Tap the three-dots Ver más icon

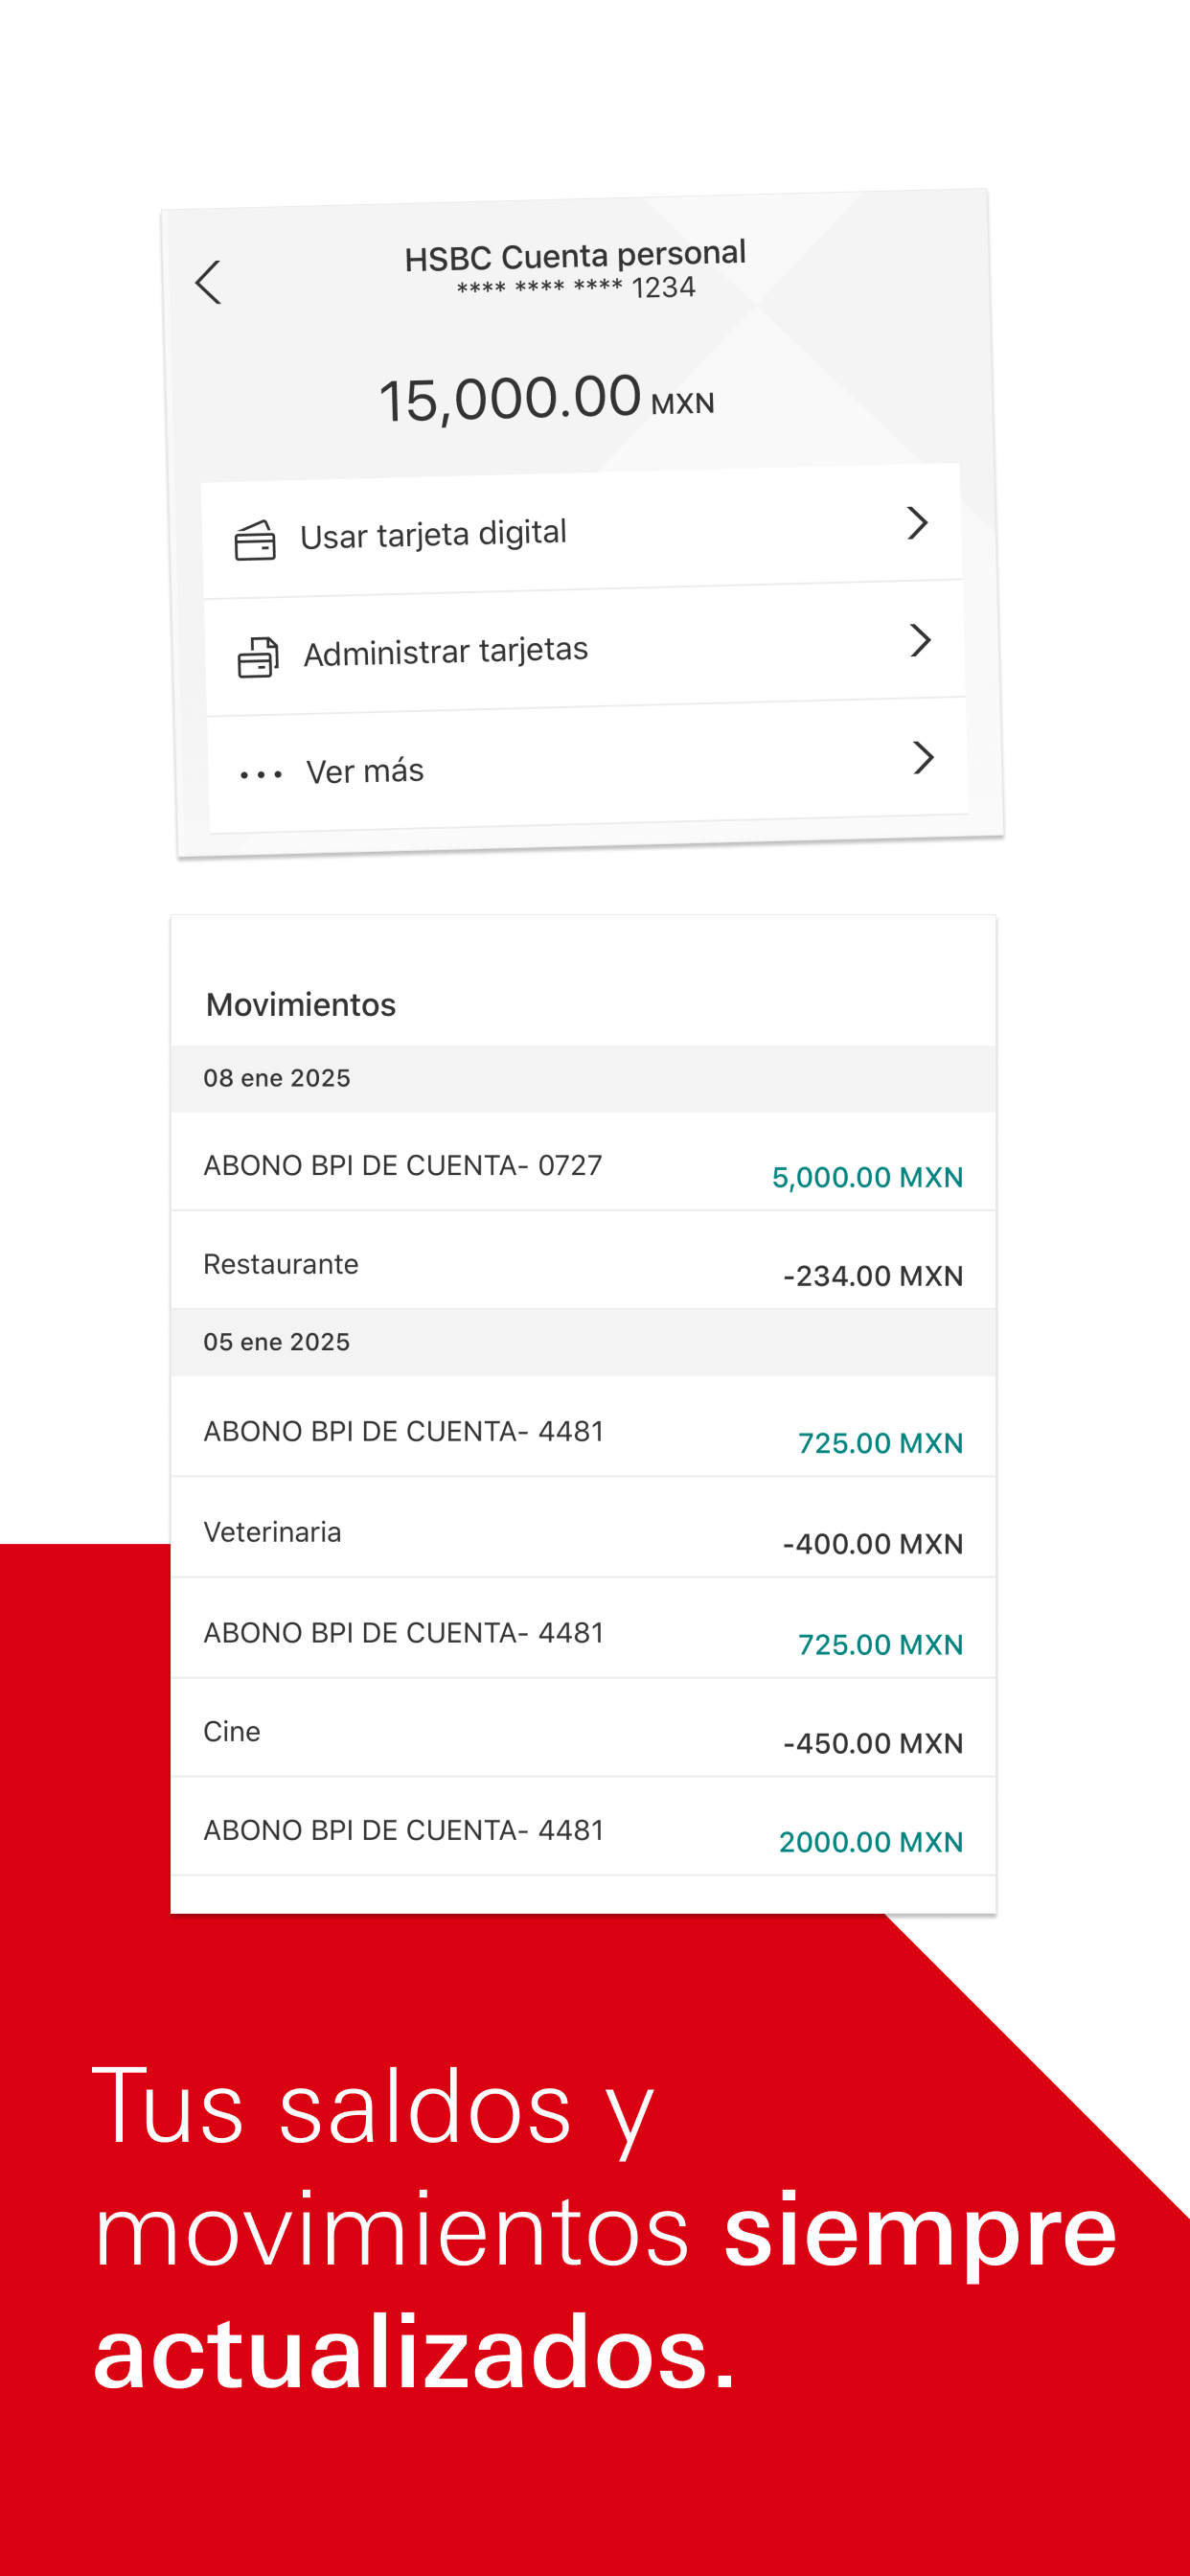coord(261,774)
